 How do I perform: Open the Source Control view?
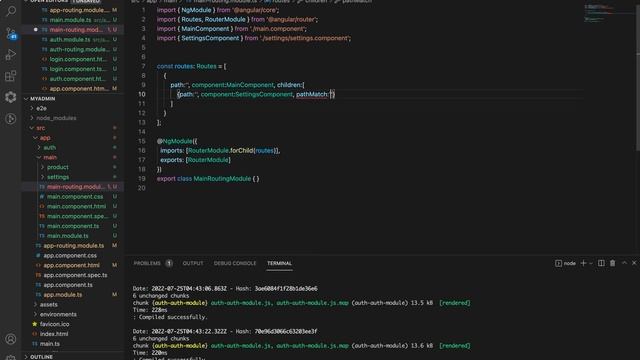(11, 33)
